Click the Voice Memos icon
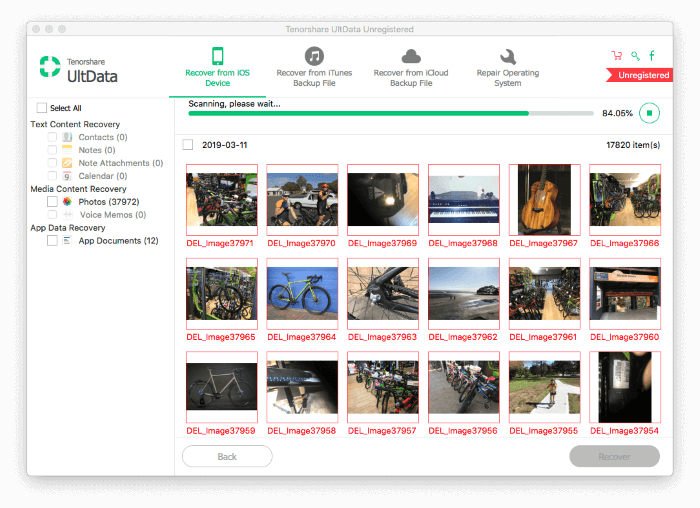The width and height of the screenshot is (700, 508). tap(67, 215)
